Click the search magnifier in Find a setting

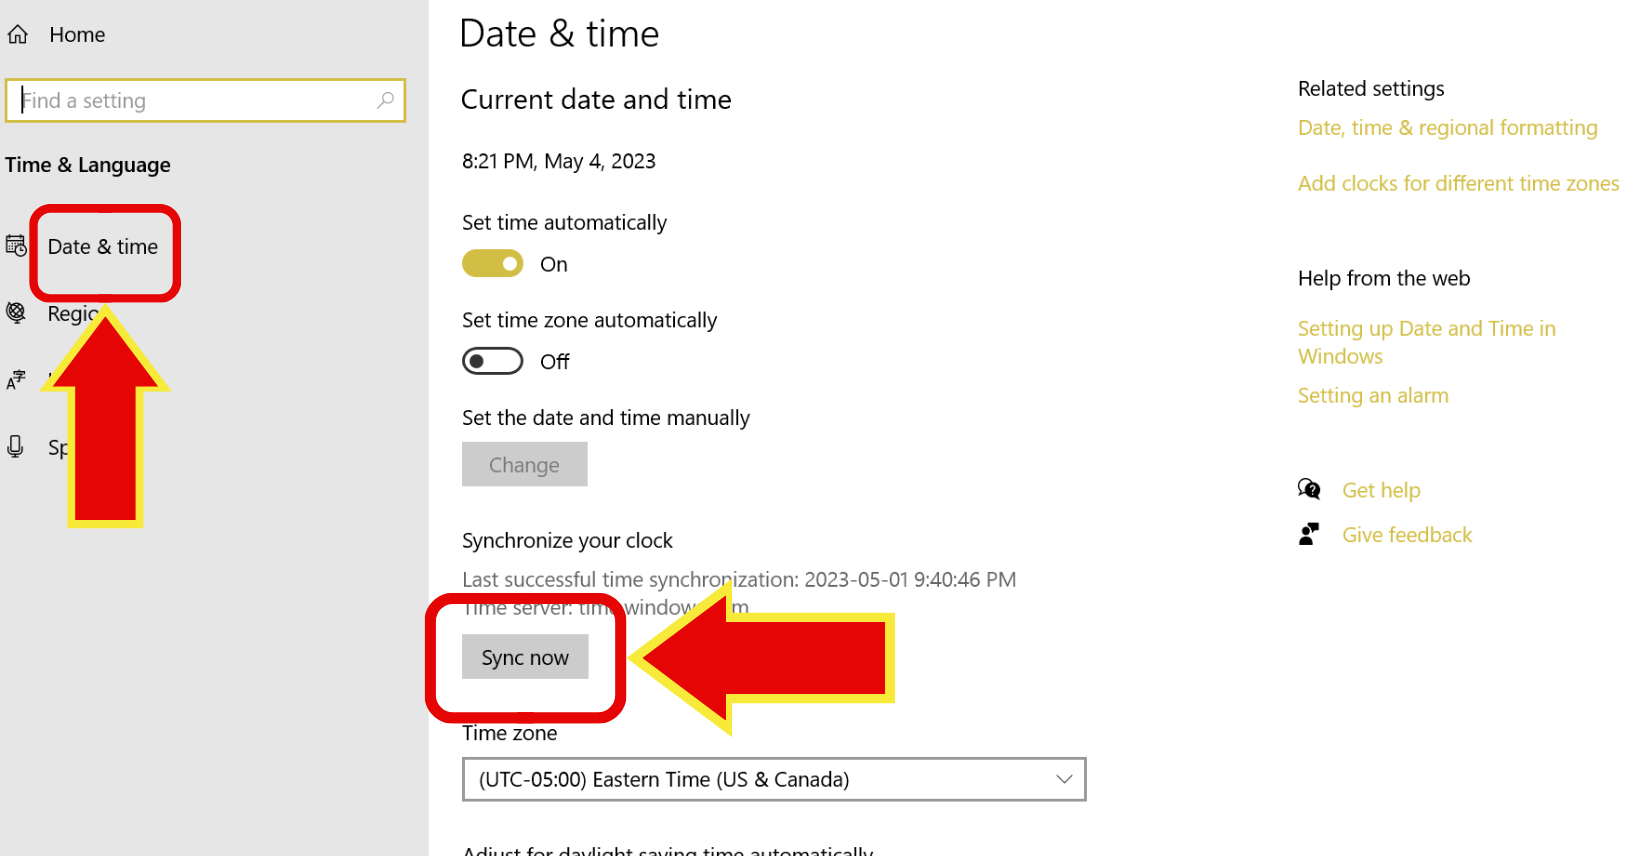386,100
